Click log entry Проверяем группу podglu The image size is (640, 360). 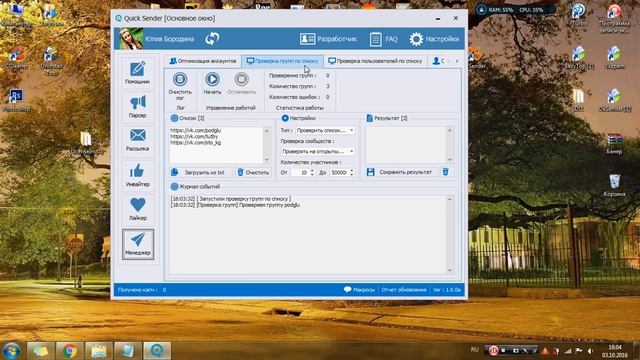tap(236, 205)
